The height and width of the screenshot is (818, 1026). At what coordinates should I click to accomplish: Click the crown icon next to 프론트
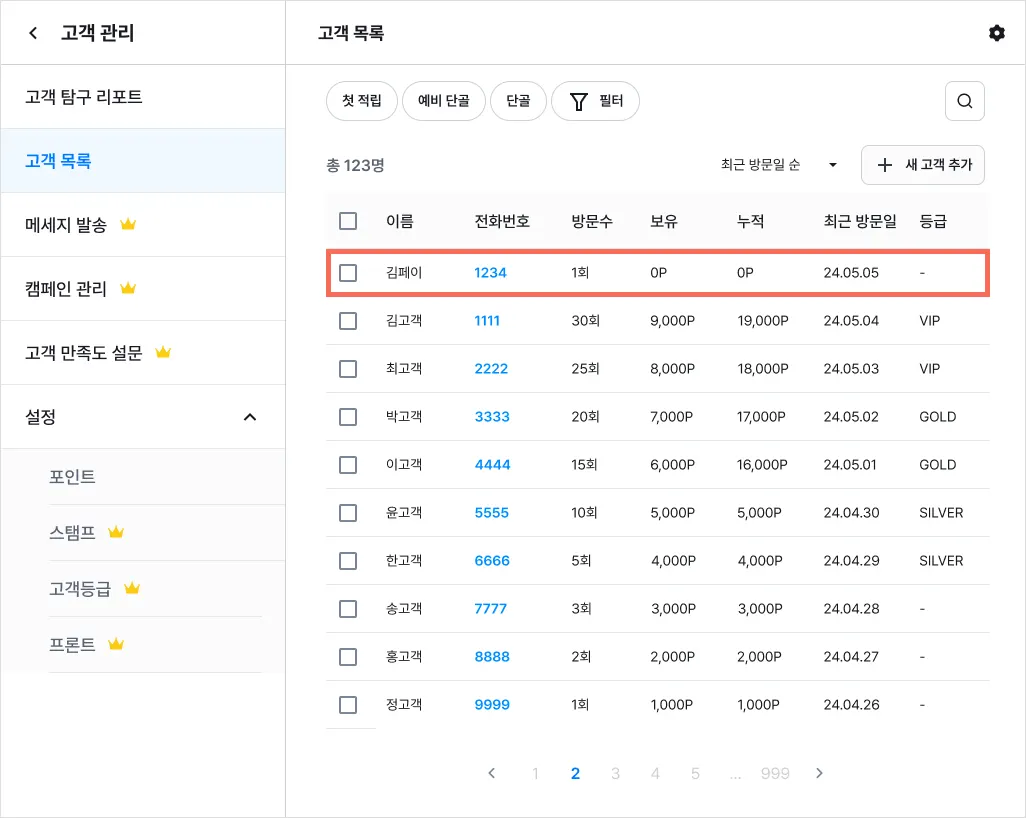coord(116,644)
